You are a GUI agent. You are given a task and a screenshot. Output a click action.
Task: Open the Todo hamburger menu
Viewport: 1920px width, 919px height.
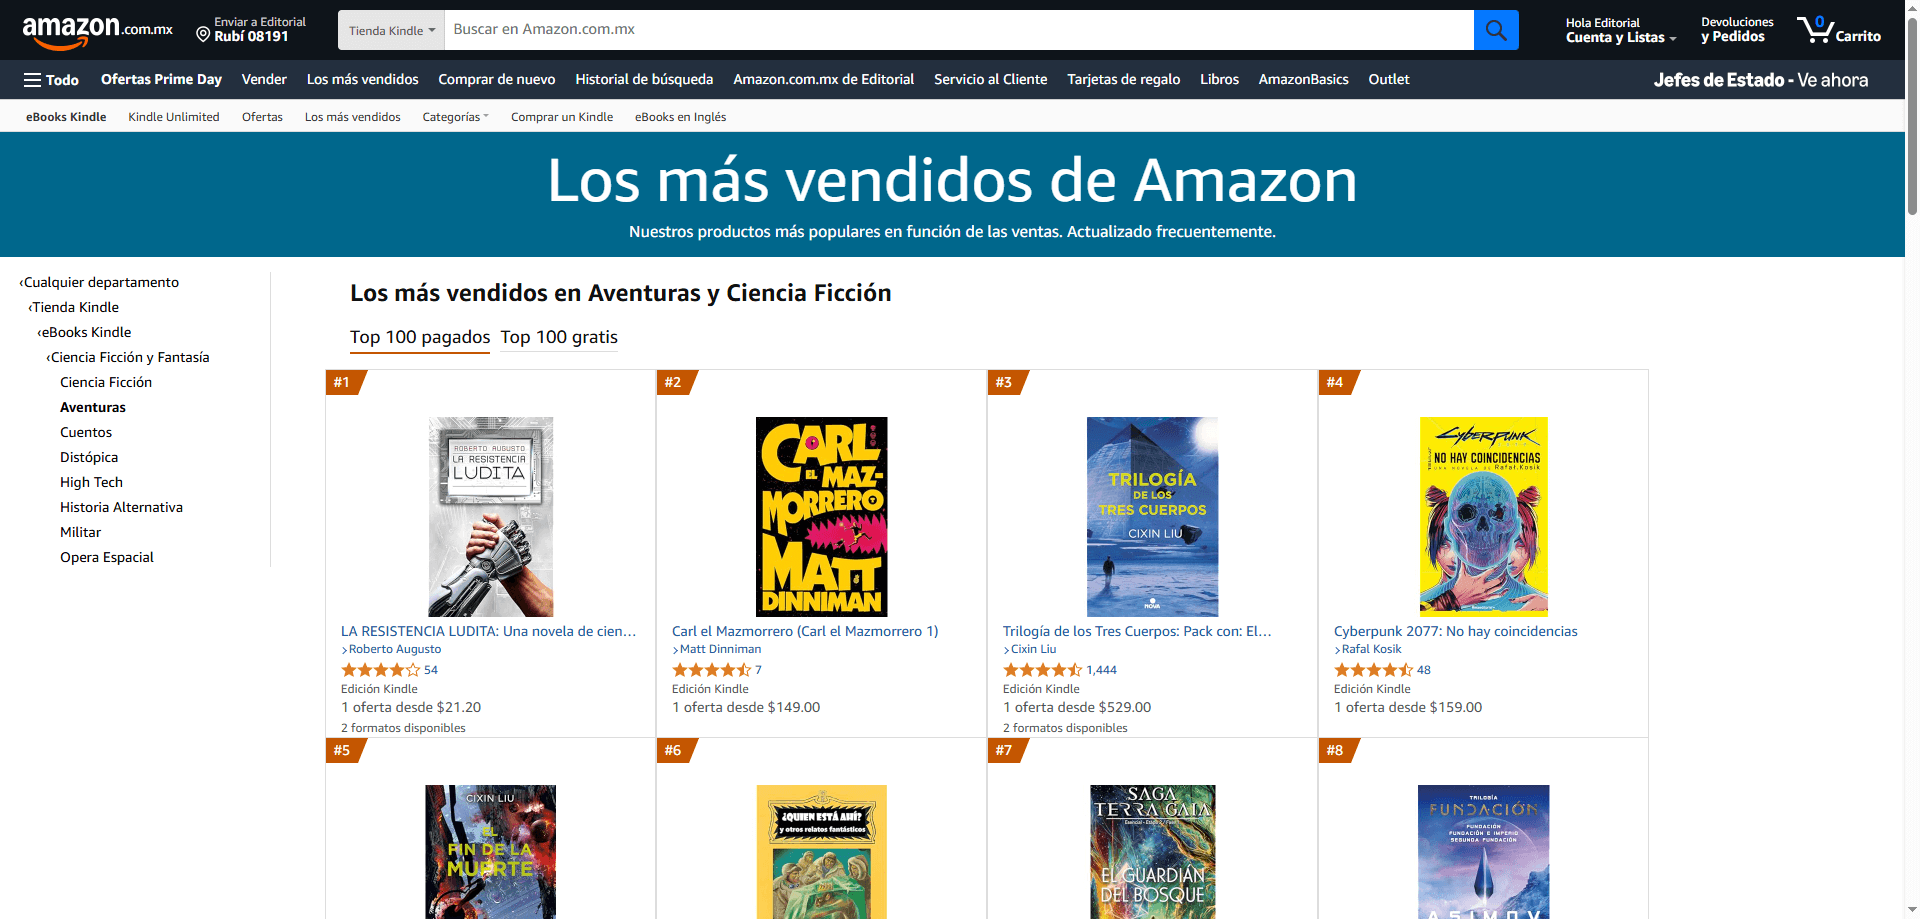(51, 80)
